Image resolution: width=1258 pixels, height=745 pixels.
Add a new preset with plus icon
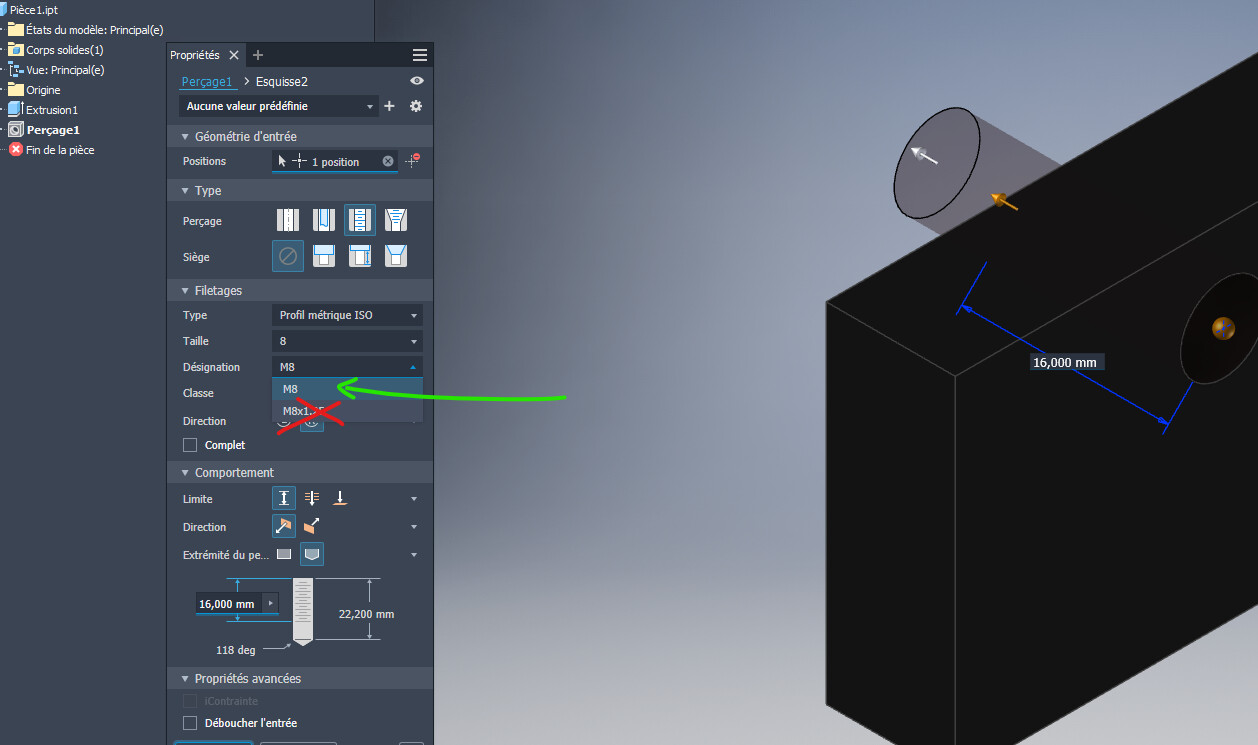tap(390, 106)
